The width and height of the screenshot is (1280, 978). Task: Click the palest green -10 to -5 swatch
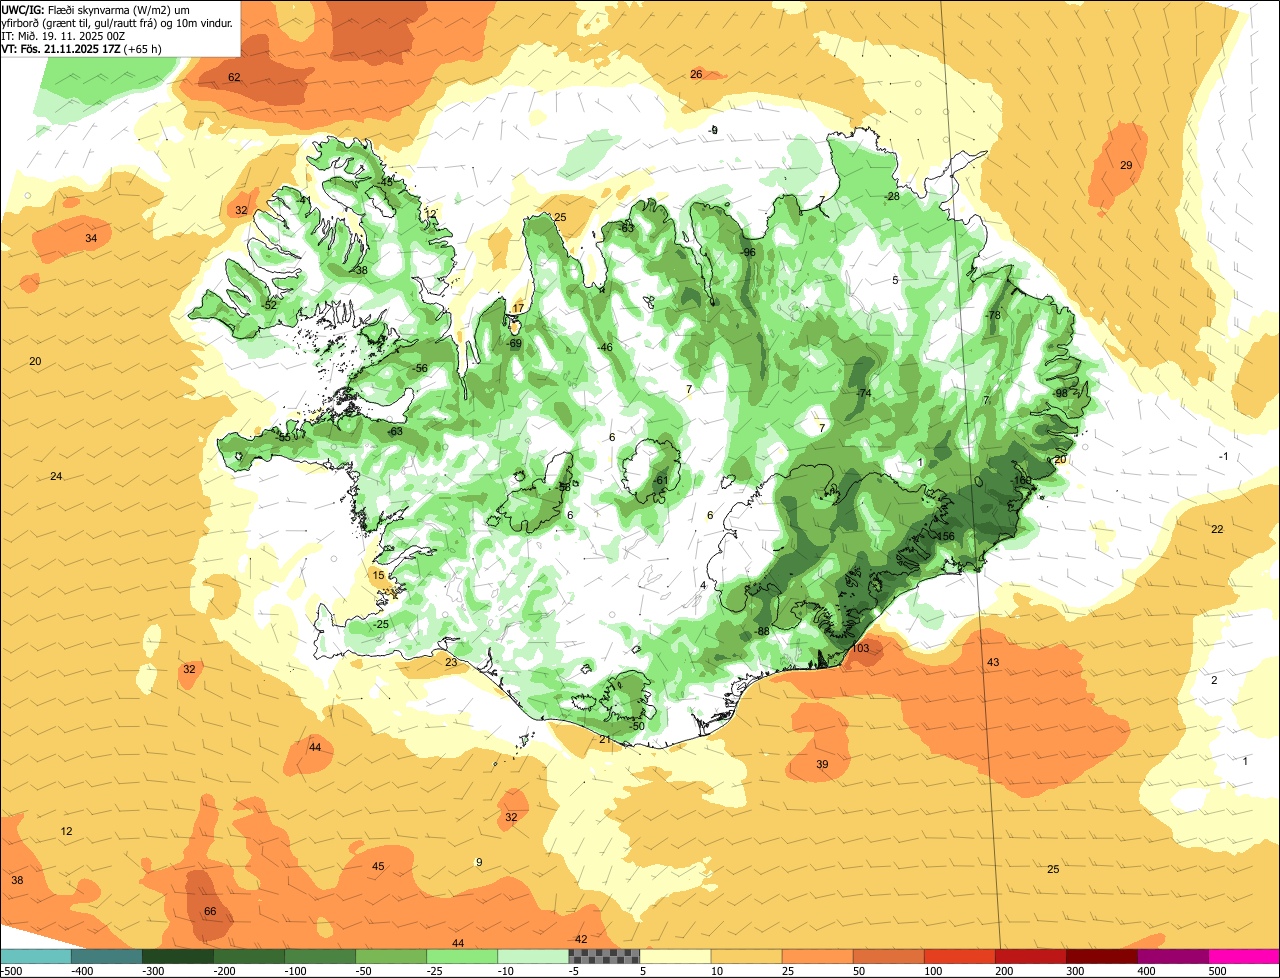532,956
